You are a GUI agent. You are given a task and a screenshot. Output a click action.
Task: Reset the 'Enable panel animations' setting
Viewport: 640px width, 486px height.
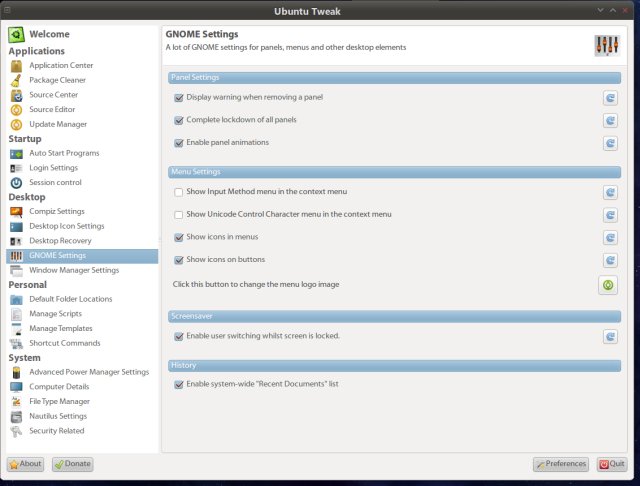609,143
